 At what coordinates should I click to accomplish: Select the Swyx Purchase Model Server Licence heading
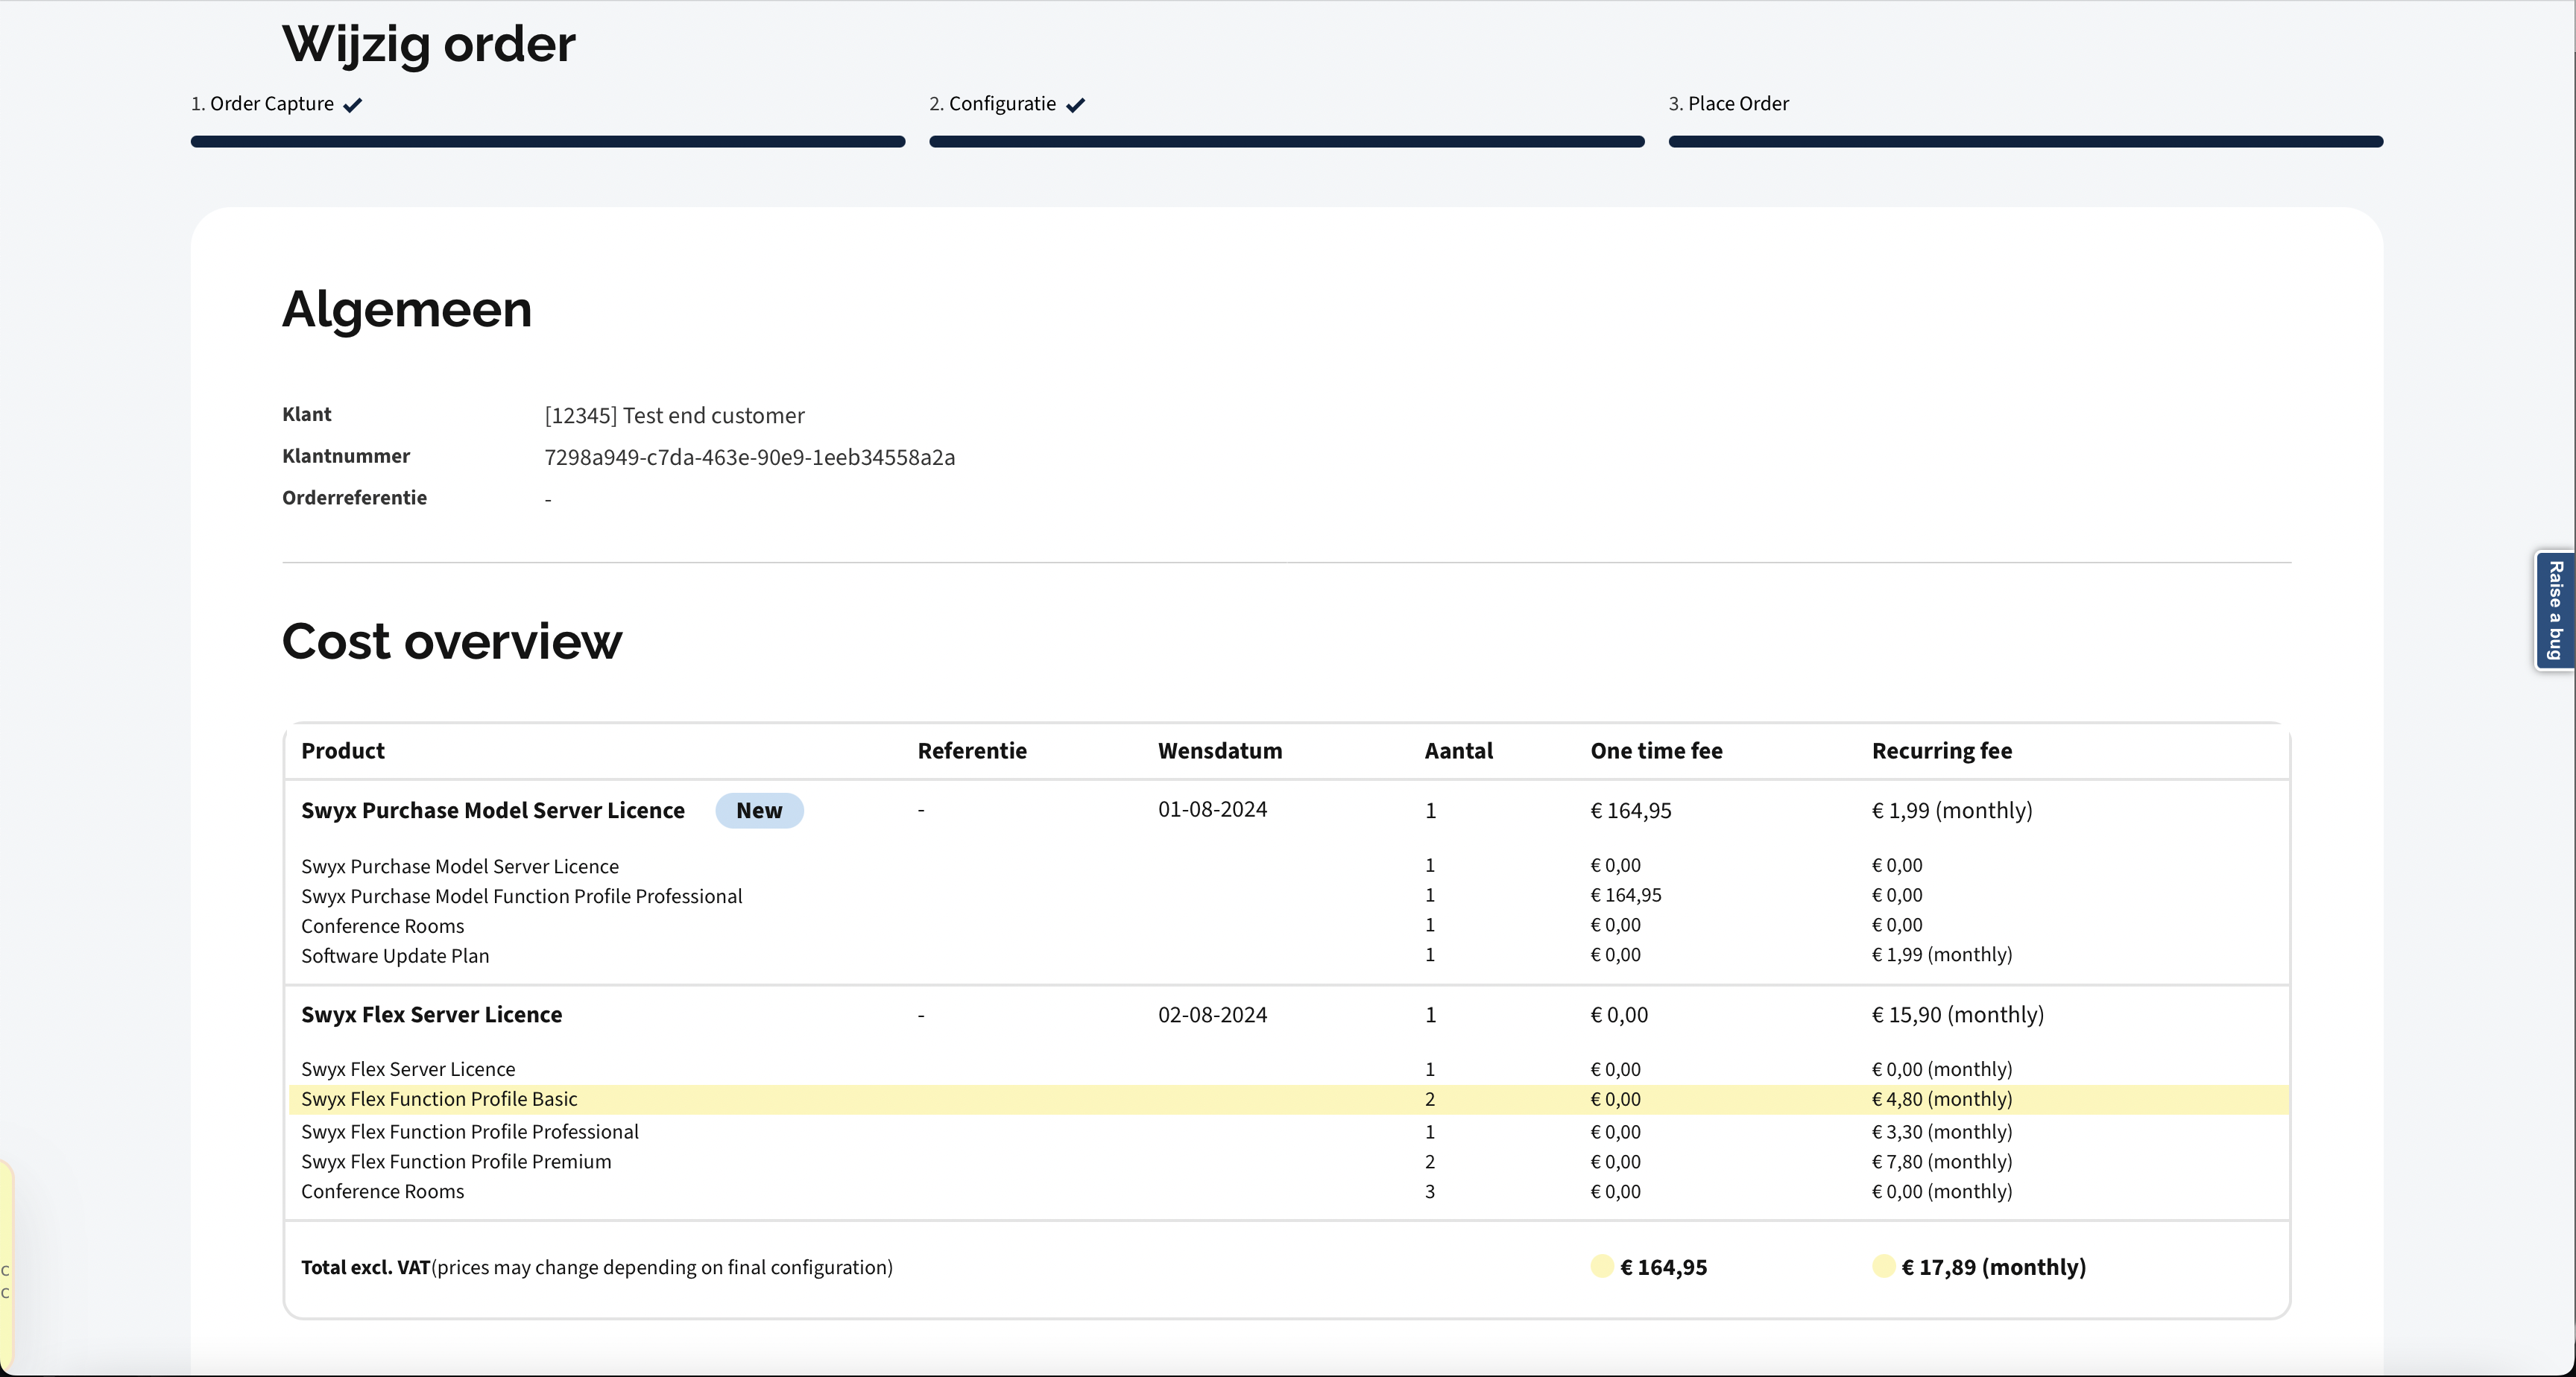click(492, 810)
